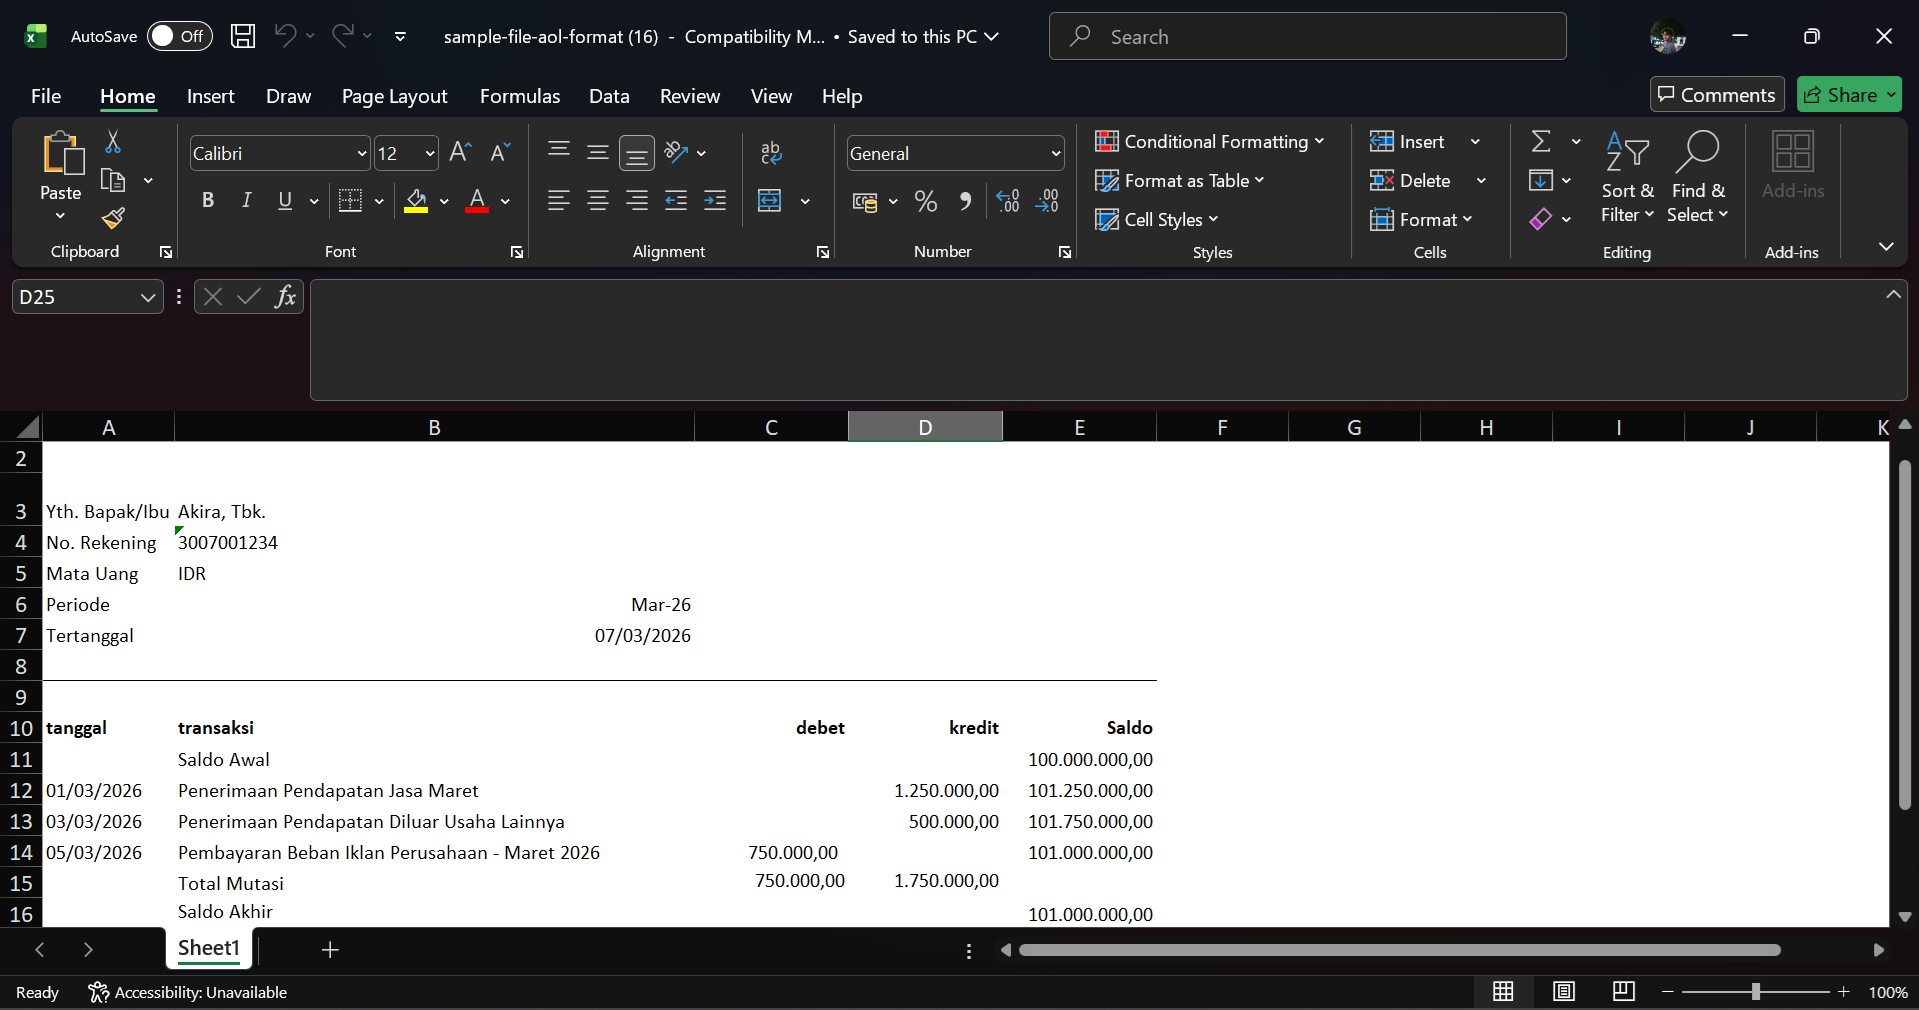The image size is (1919, 1010).
Task: Click the Insert Function fx icon
Action: (285, 297)
